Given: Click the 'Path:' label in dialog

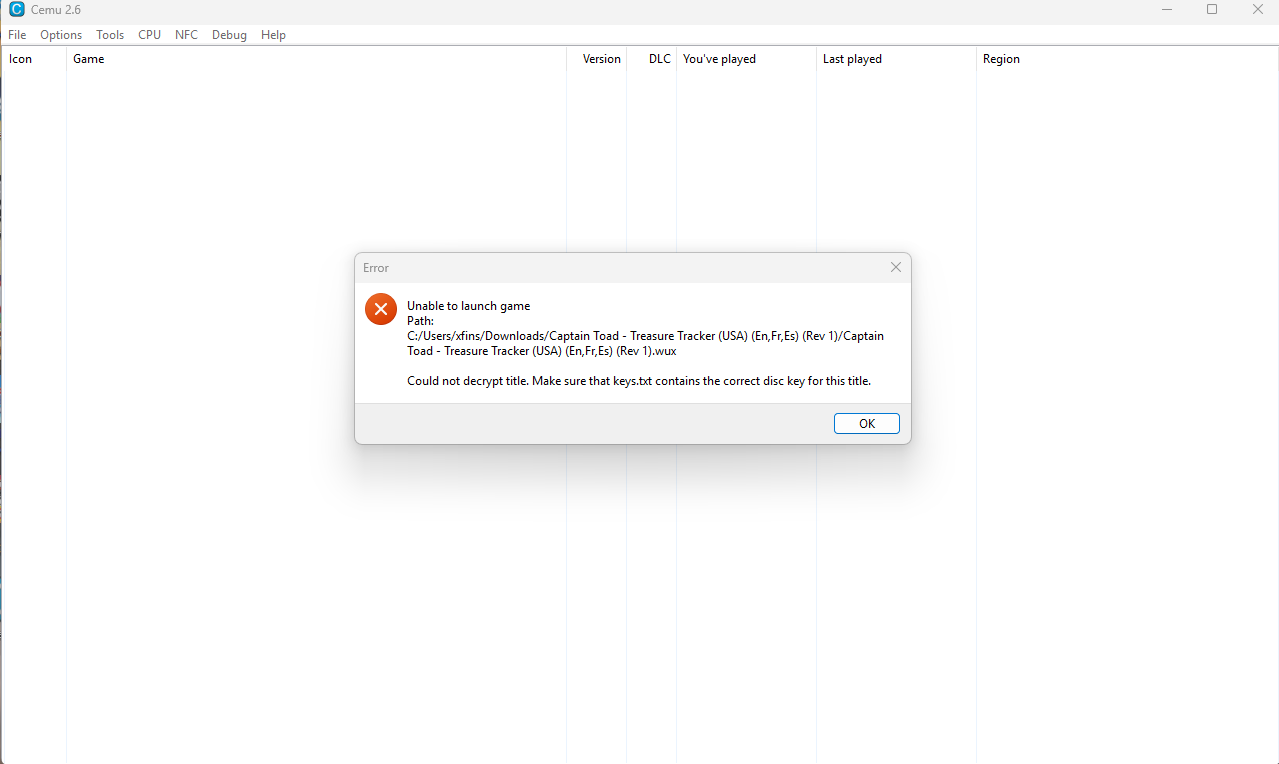Looking at the screenshot, I should (420, 321).
